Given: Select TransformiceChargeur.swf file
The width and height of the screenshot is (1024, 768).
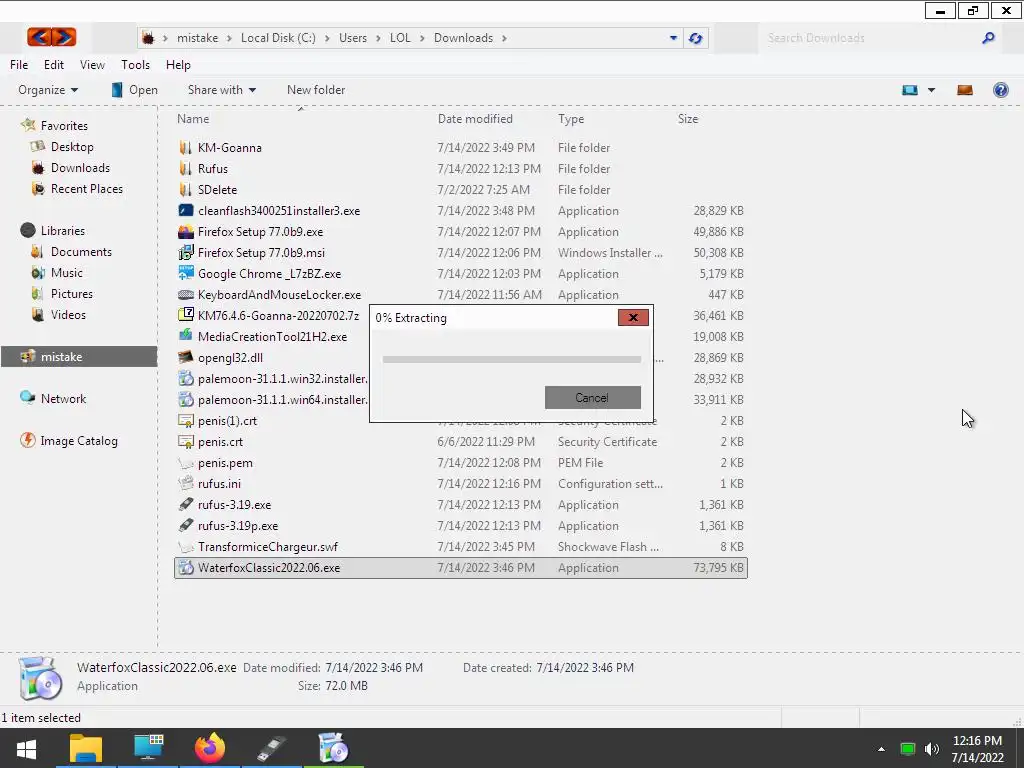Looking at the screenshot, I should [460, 547].
